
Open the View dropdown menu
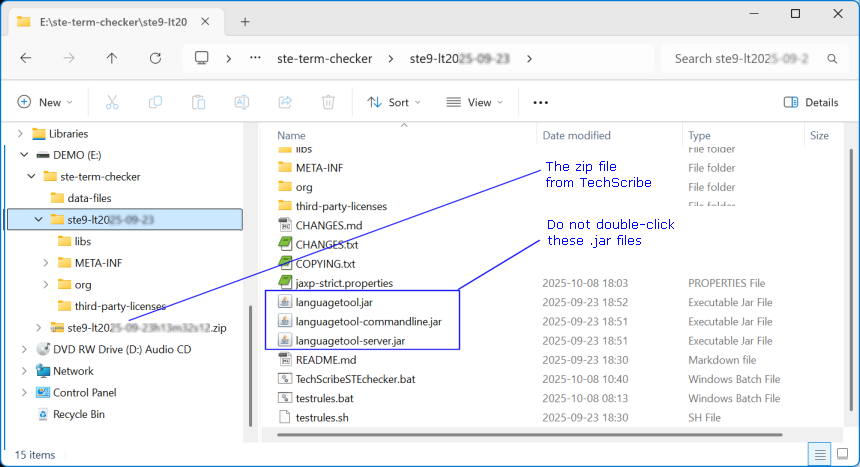pyautogui.click(x=475, y=102)
